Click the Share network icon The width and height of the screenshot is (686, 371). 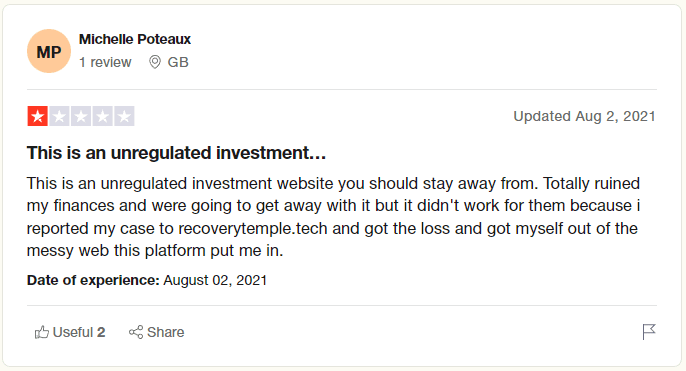[x=136, y=332]
